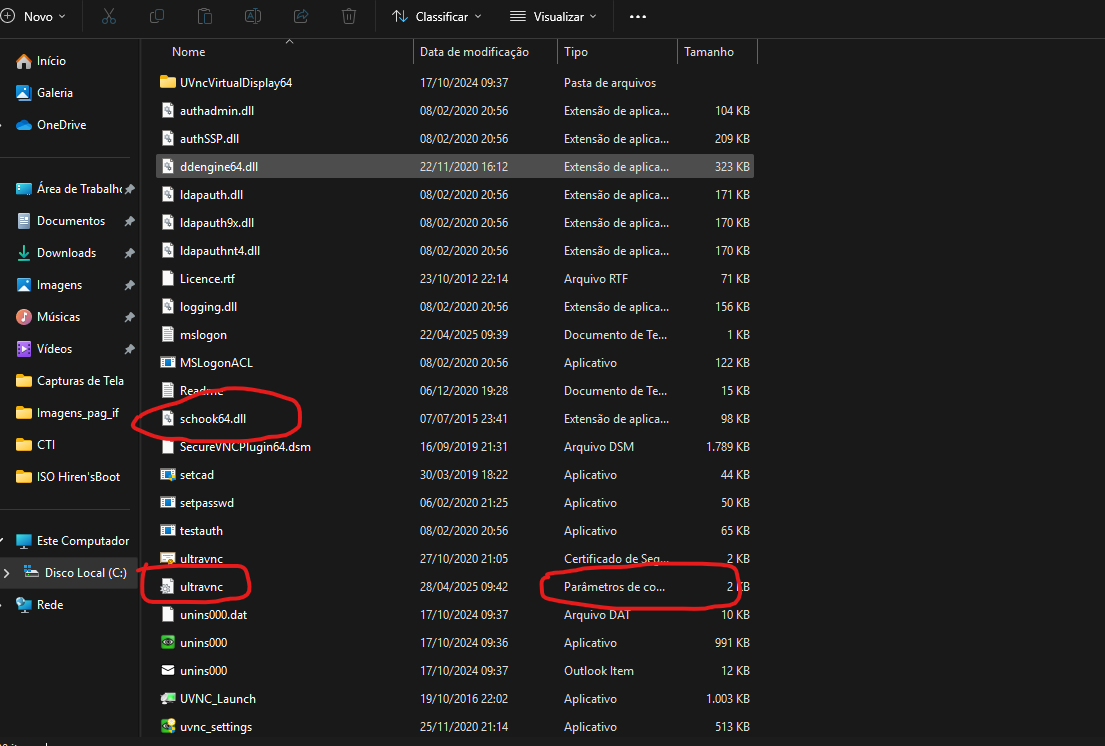
Task: Click the Share icon in toolbar
Action: pos(301,16)
